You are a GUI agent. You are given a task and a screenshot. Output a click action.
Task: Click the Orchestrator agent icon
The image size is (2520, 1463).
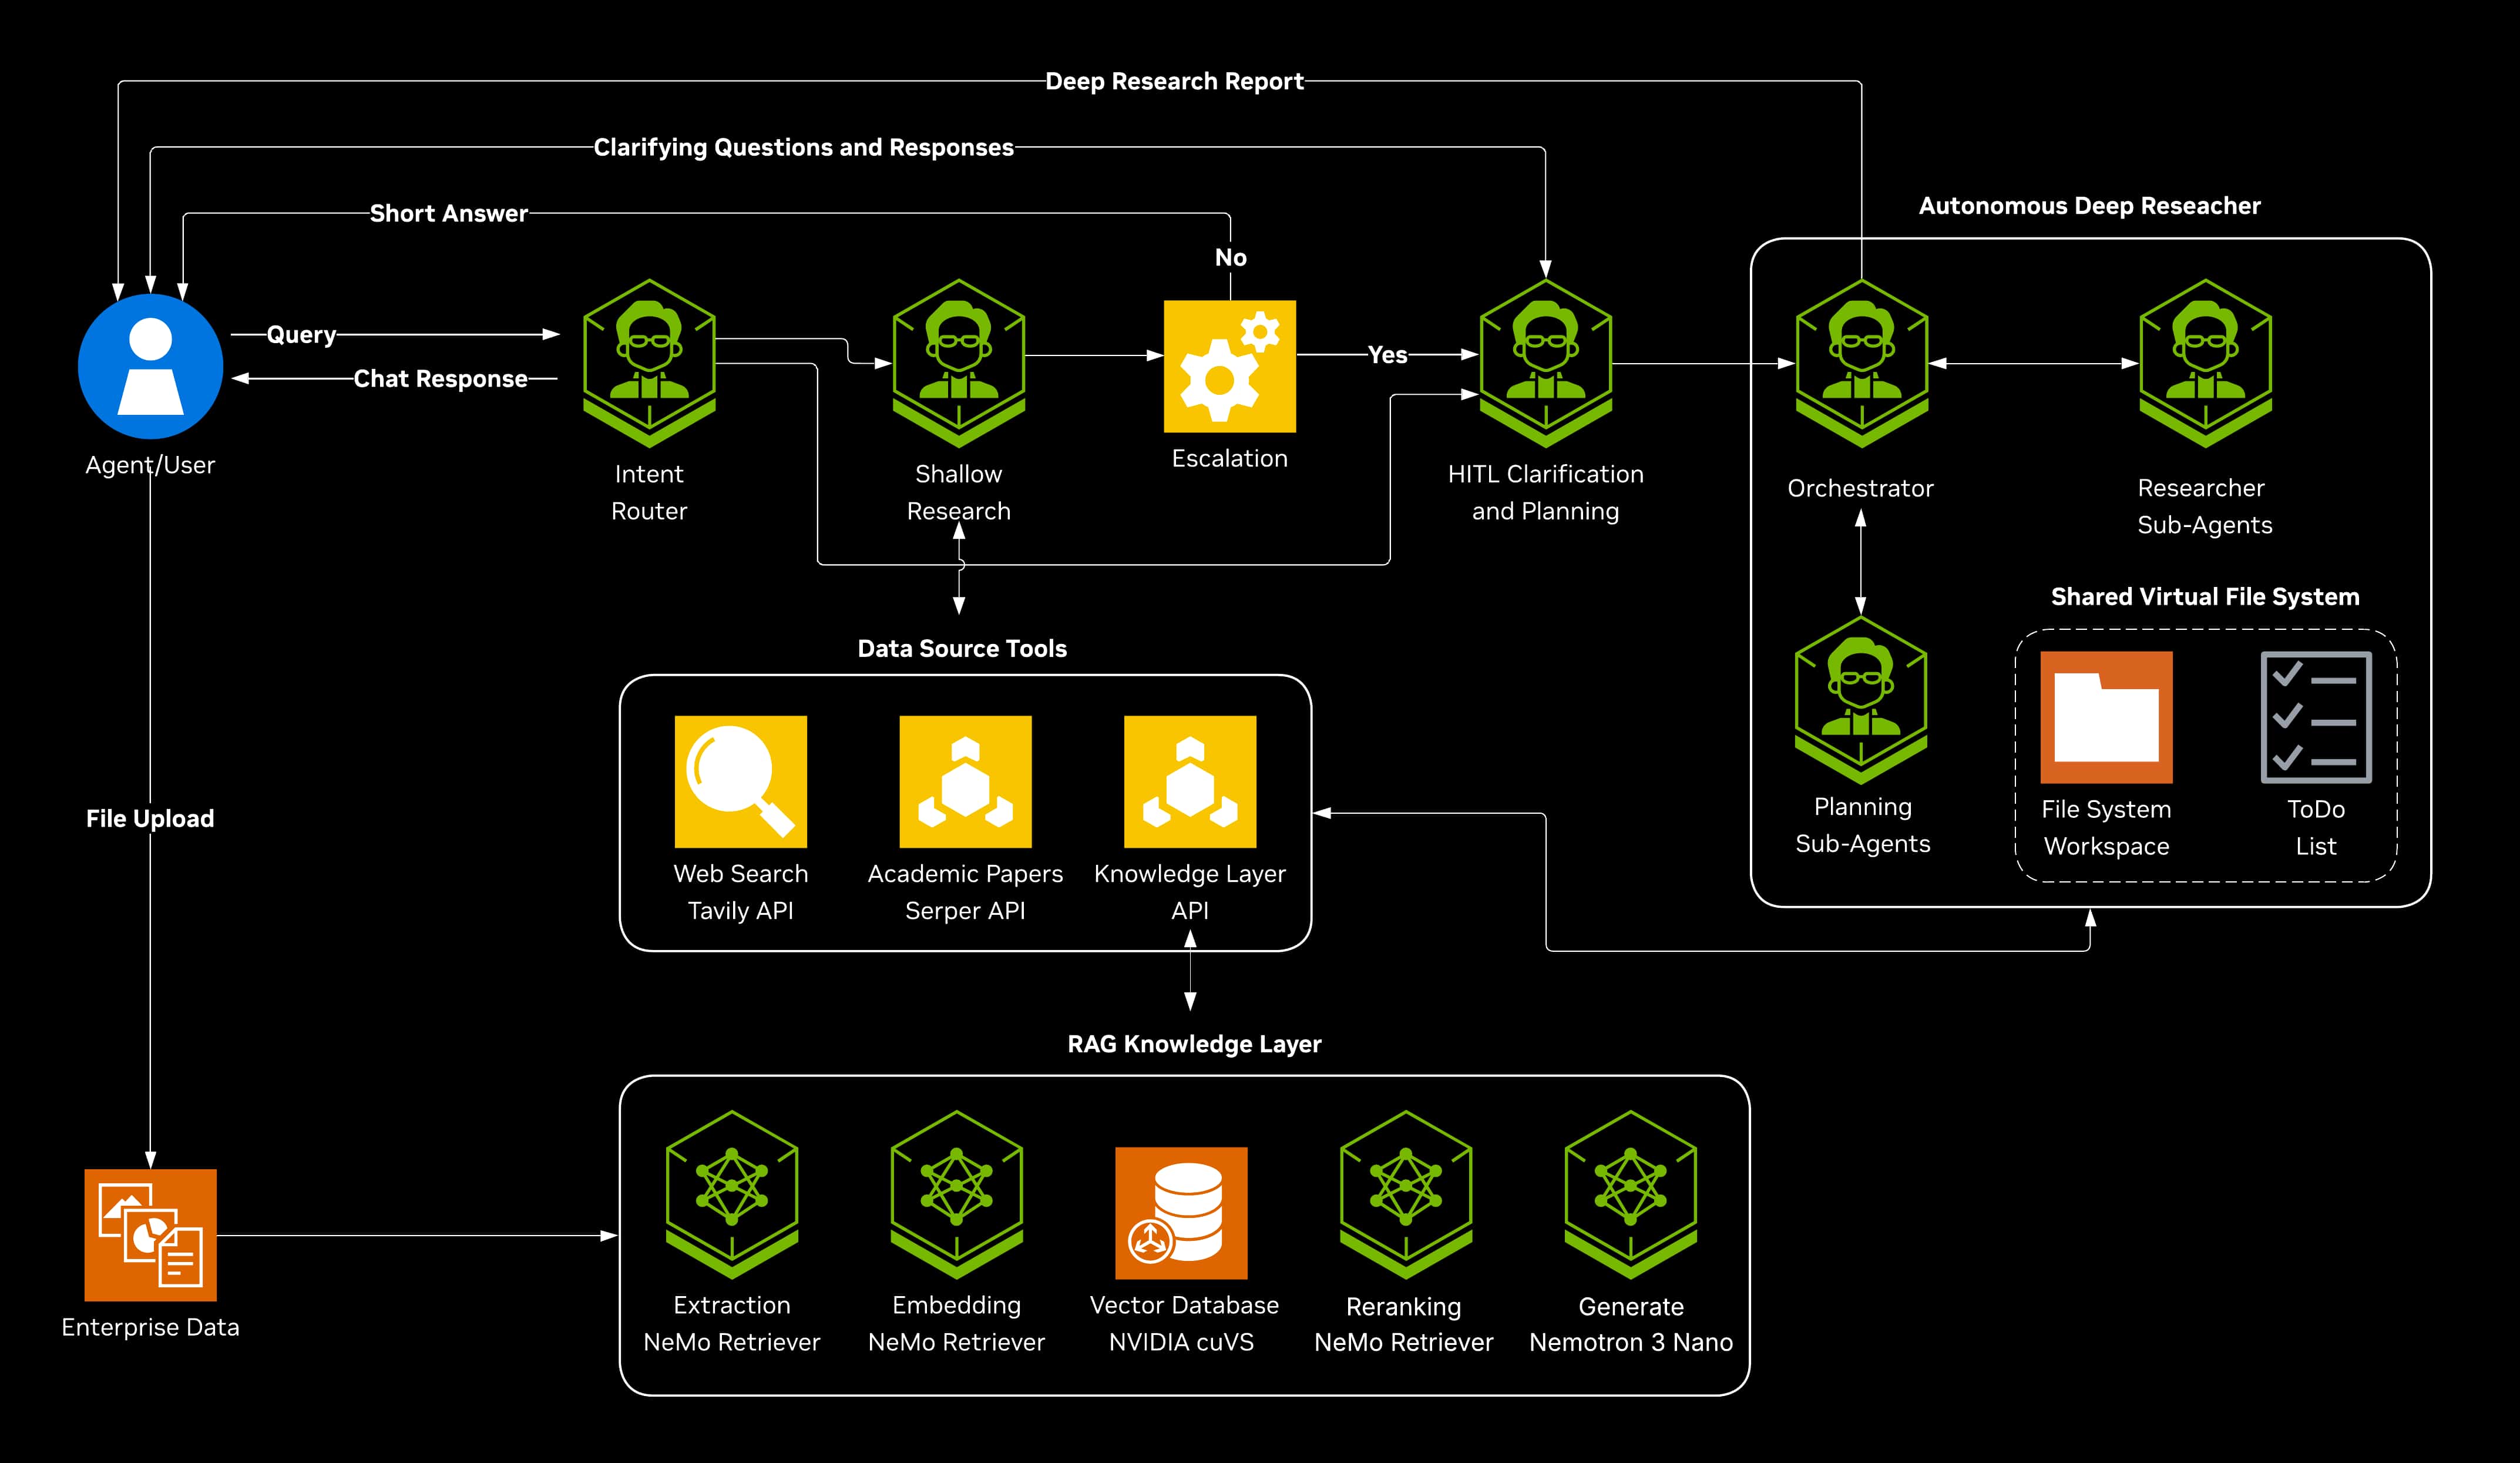coord(1861,362)
